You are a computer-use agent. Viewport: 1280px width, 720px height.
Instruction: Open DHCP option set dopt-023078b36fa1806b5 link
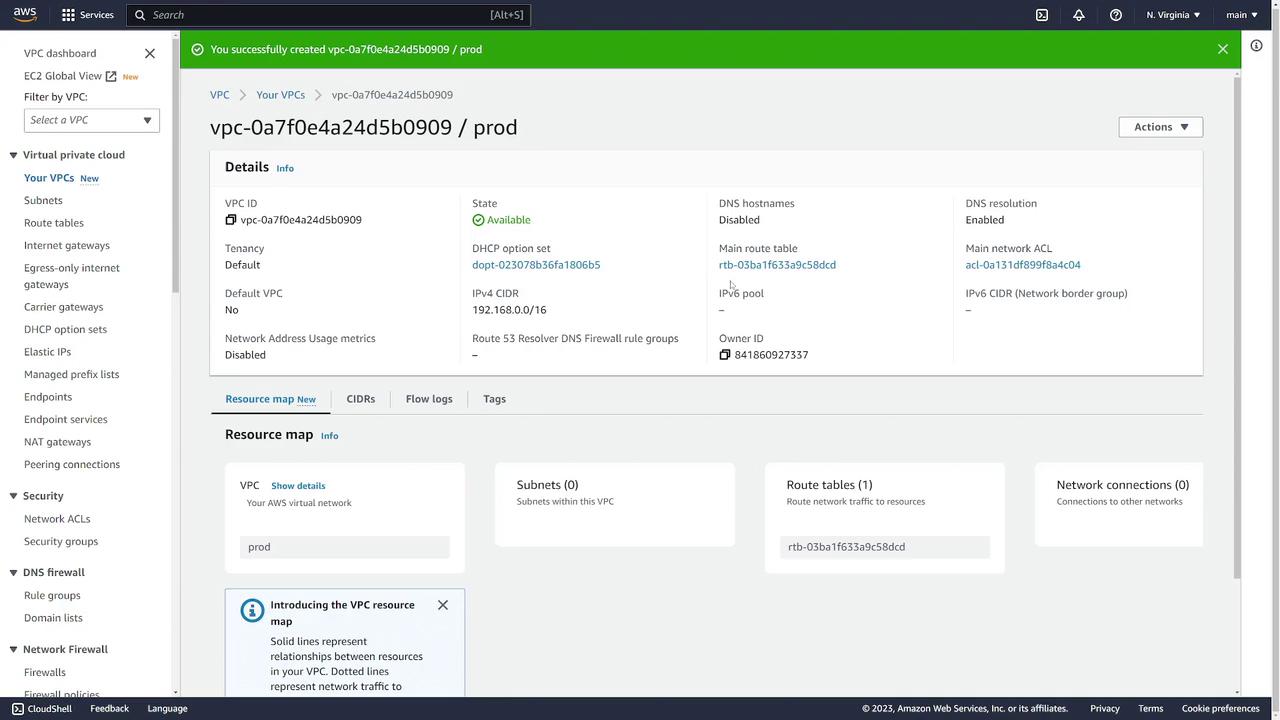tap(536, 265)
